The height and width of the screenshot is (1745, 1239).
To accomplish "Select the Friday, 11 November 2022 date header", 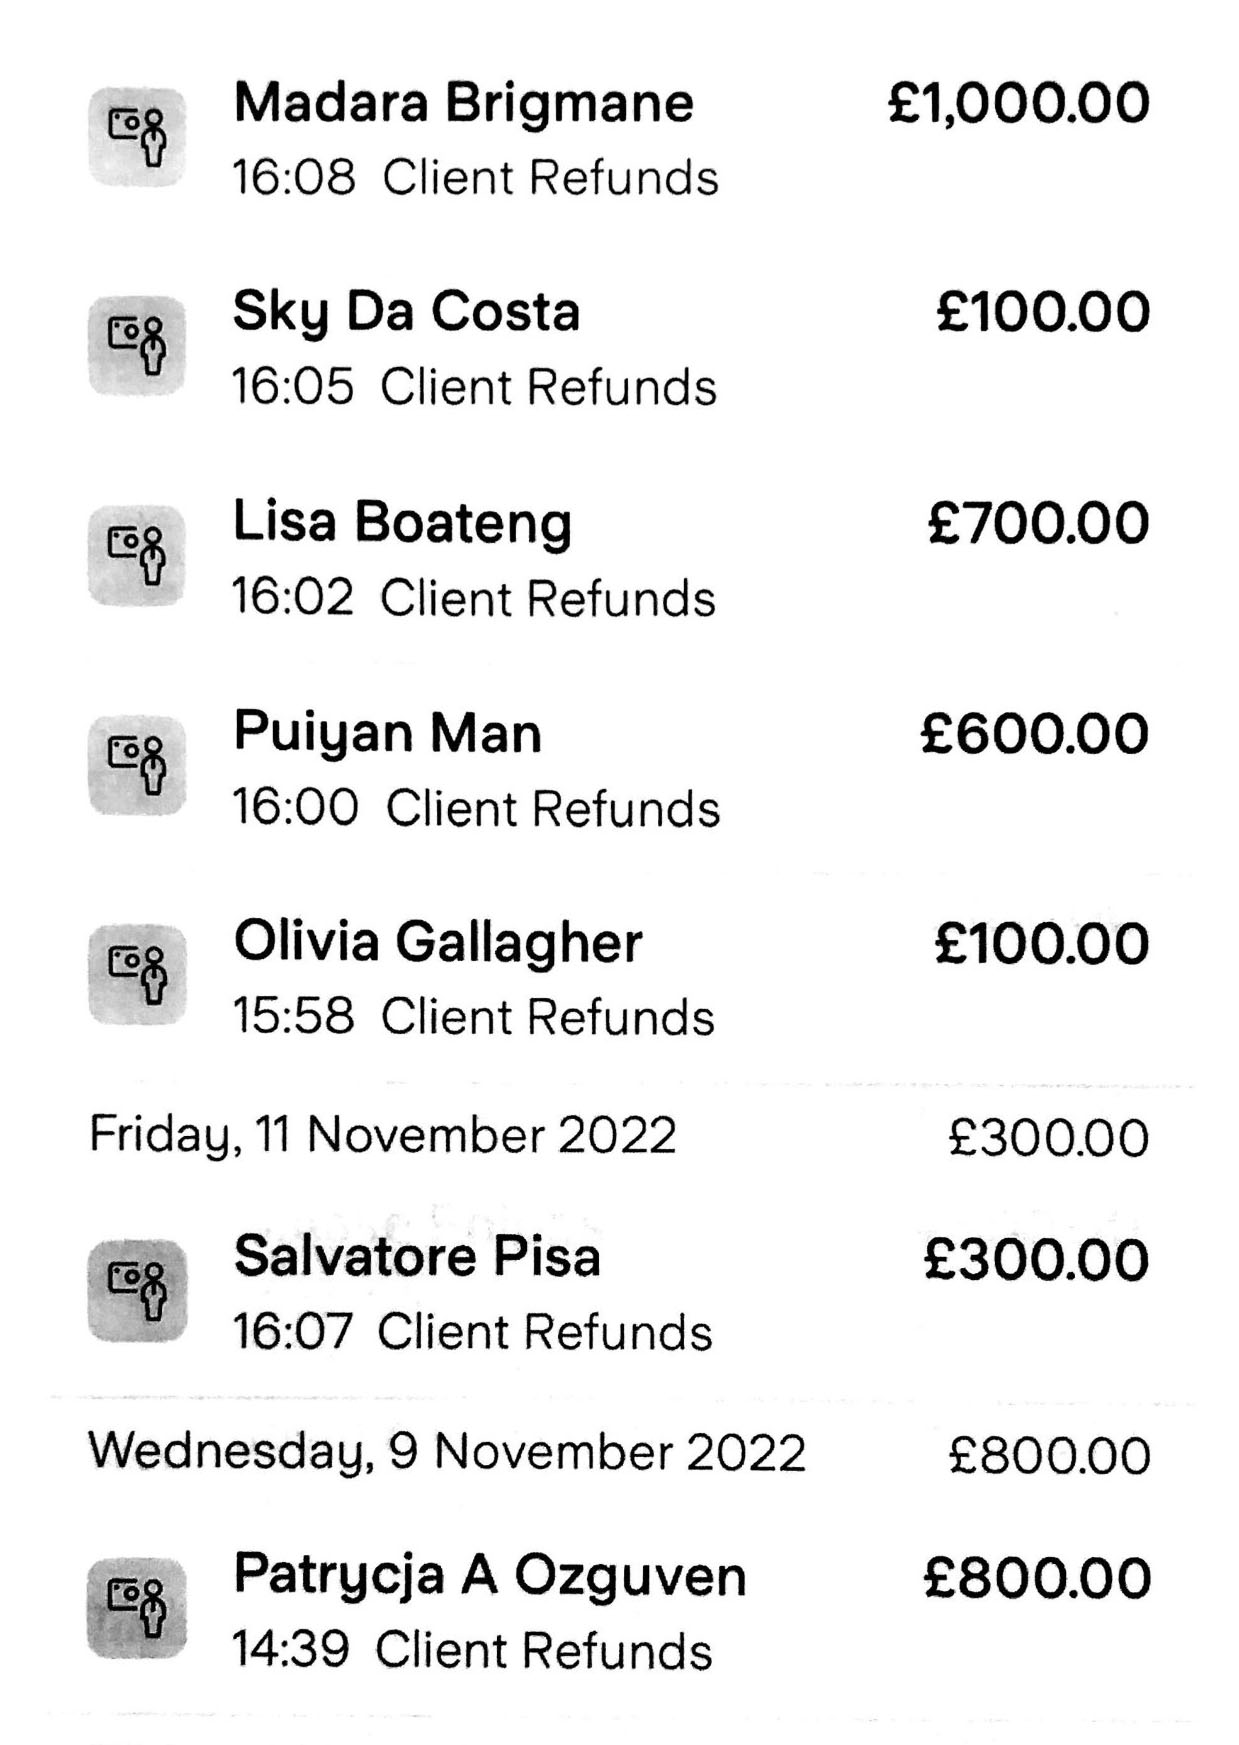I will click(383, 1136).
